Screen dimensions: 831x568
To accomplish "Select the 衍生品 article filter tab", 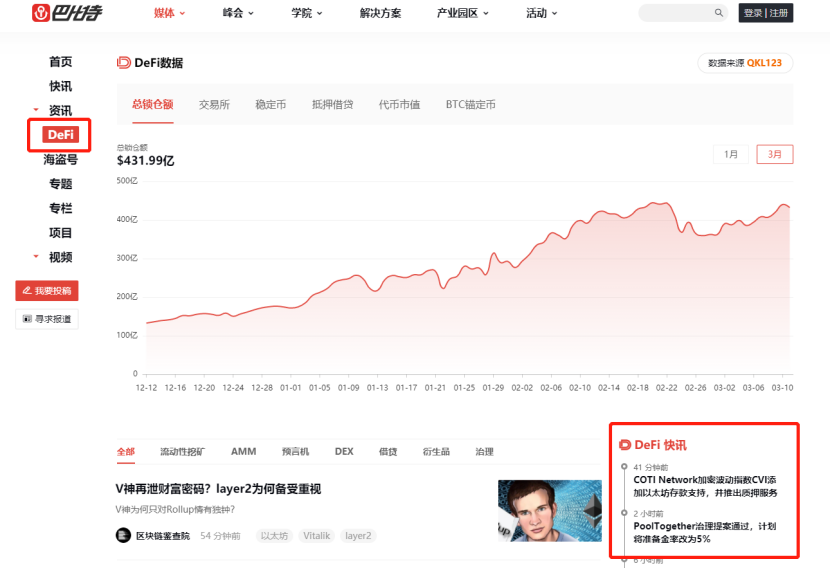I will (436, 451).
